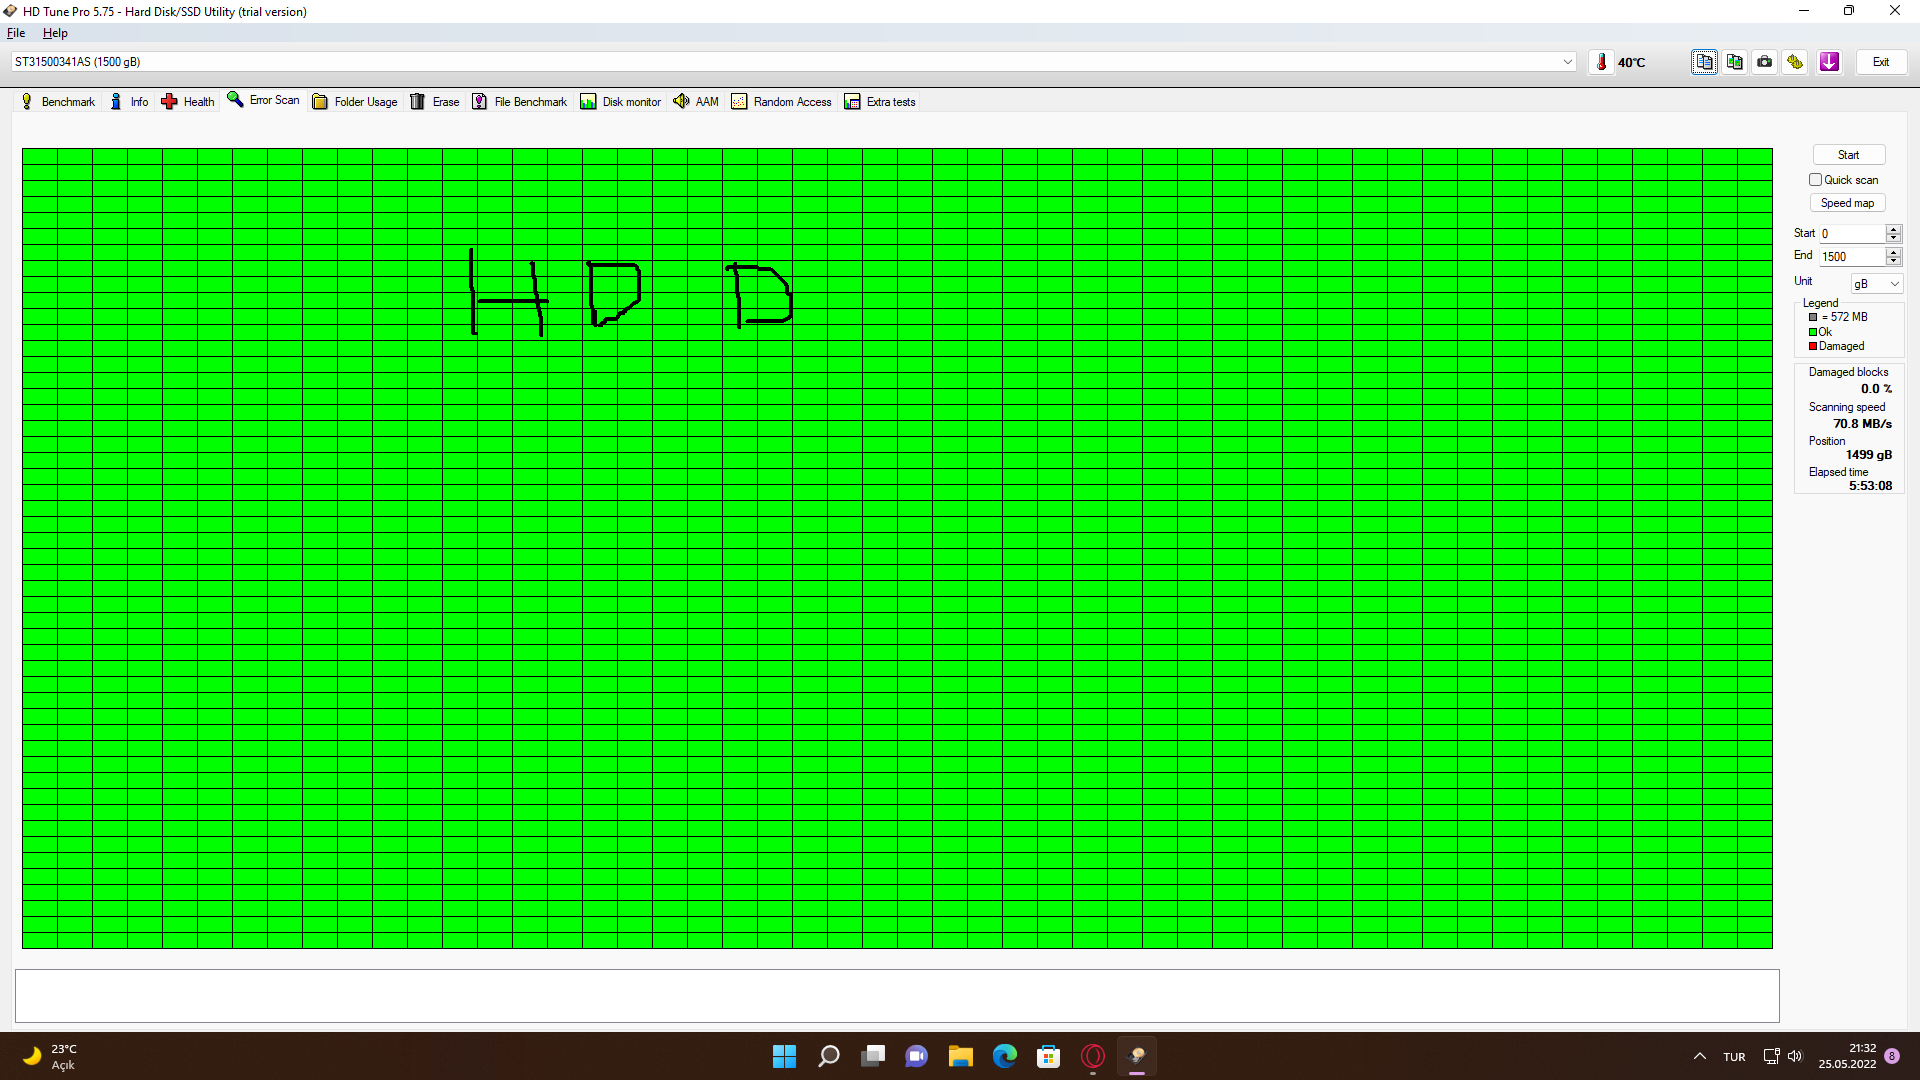Click the copy screenshot to clipboard icon
The image size is (1920, 1080).
coord(1735,62)
